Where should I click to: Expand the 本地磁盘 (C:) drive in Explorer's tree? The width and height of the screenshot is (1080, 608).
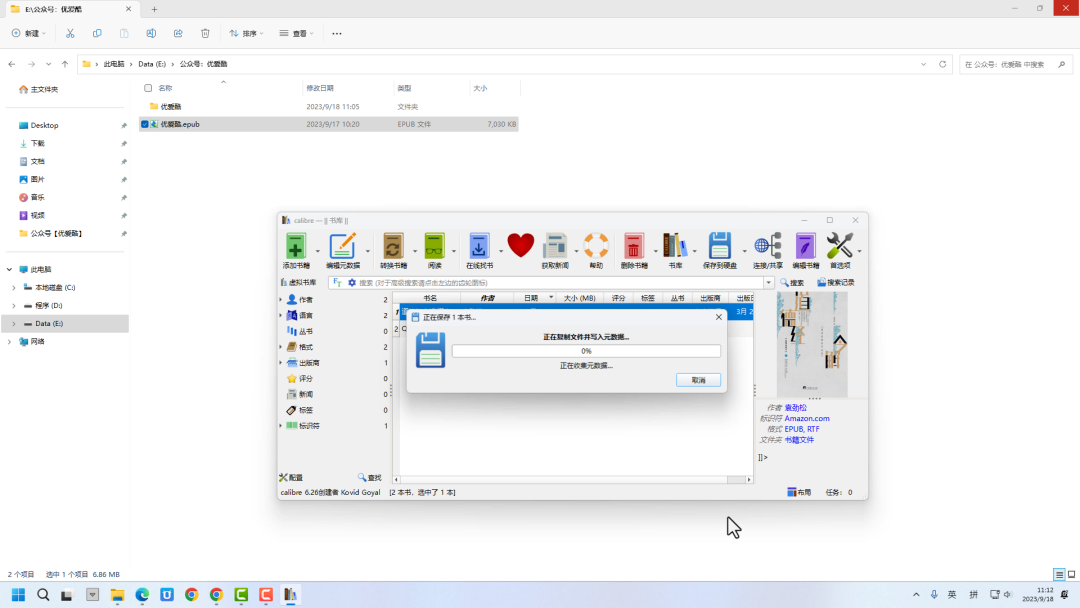tap(14, 287)
